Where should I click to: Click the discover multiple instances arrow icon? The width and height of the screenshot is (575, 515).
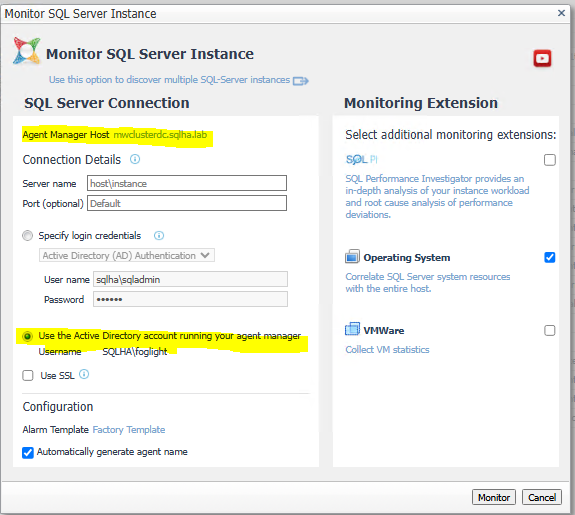[x=301, y=81]
